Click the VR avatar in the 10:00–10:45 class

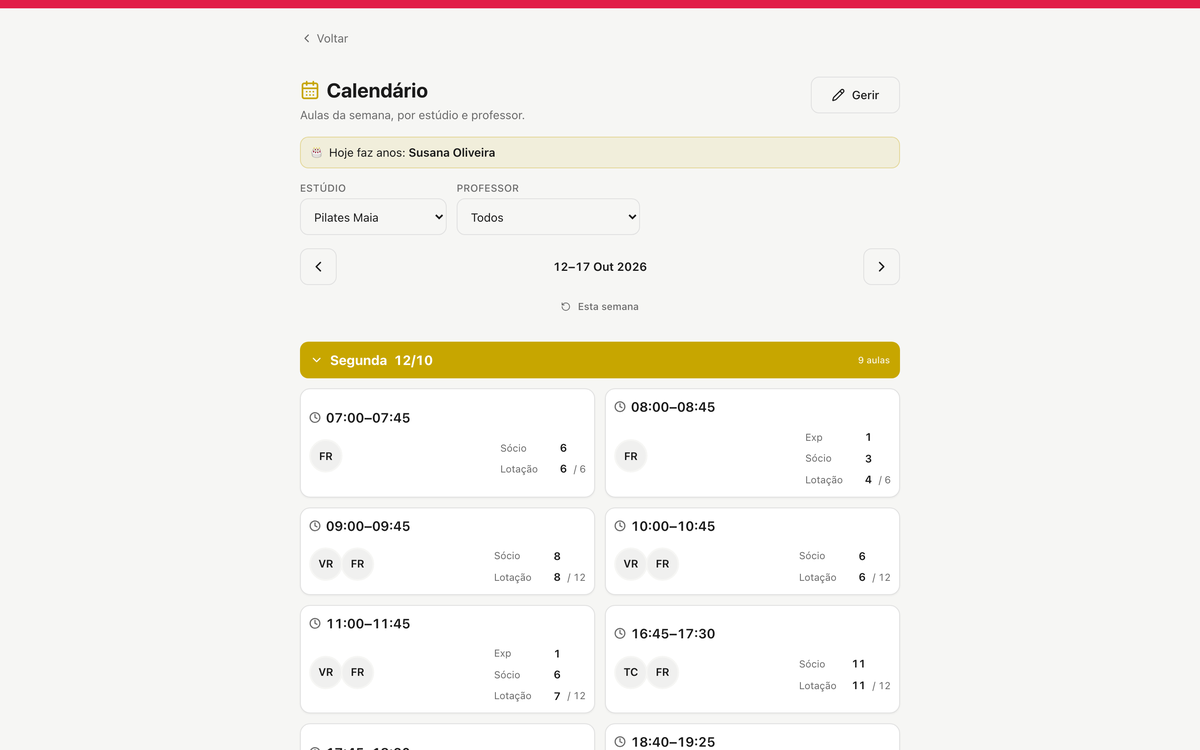[x=631, y=564]
